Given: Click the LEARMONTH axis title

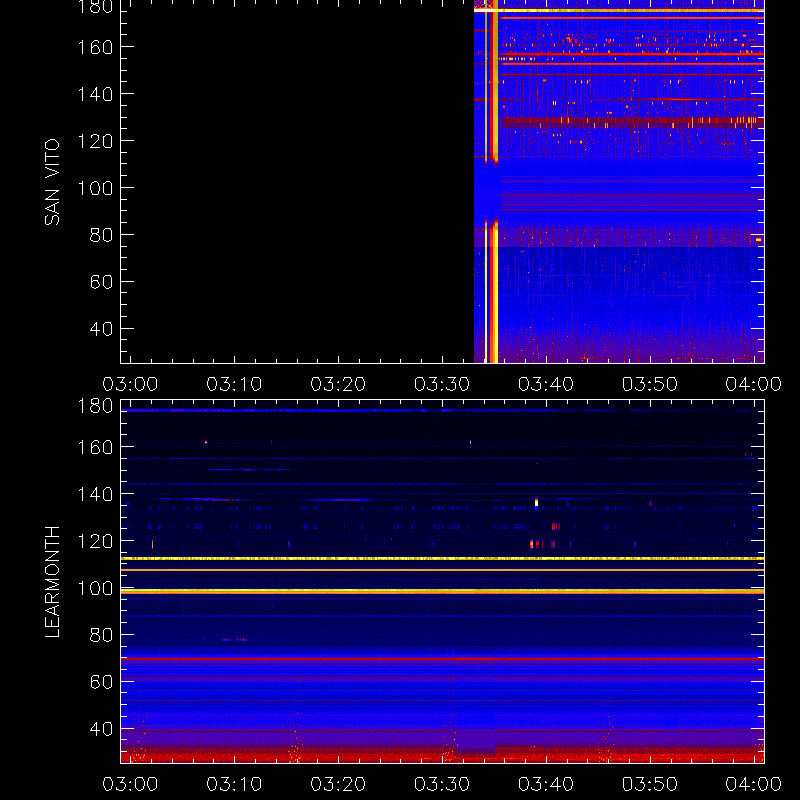Looking at the screenshot, I should [52, 582].
